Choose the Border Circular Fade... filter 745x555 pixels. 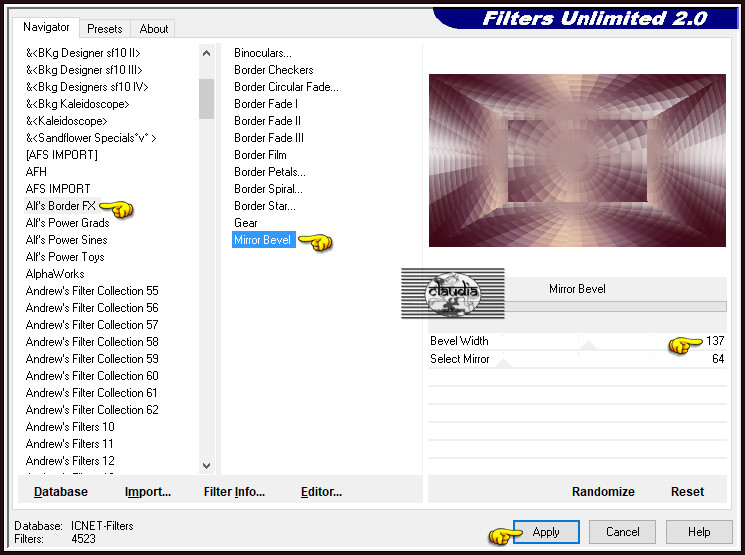tap(287, 87)
